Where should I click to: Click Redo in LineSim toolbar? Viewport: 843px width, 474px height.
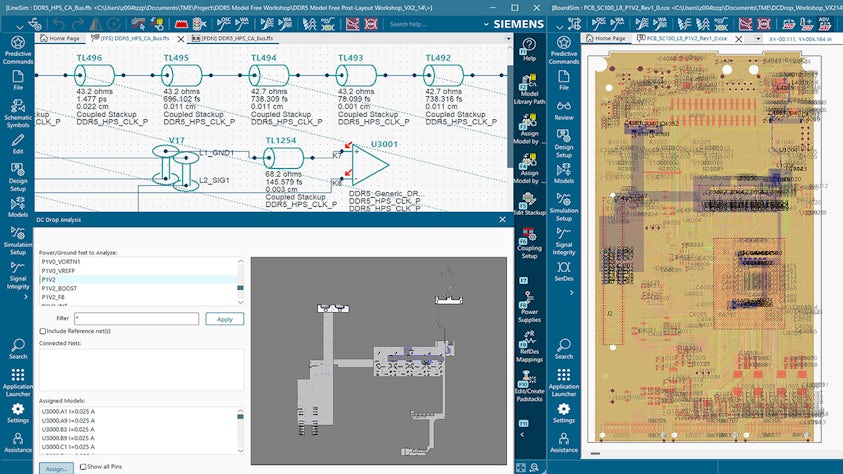pos(78,24)
